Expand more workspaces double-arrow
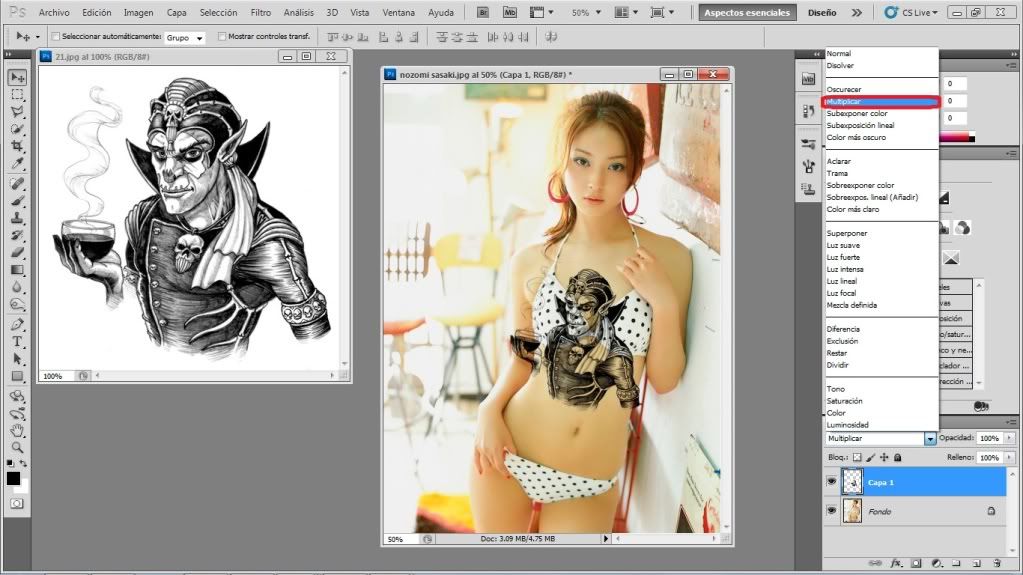This screenshot has width=1023, height=575. (x=857, y=12)
